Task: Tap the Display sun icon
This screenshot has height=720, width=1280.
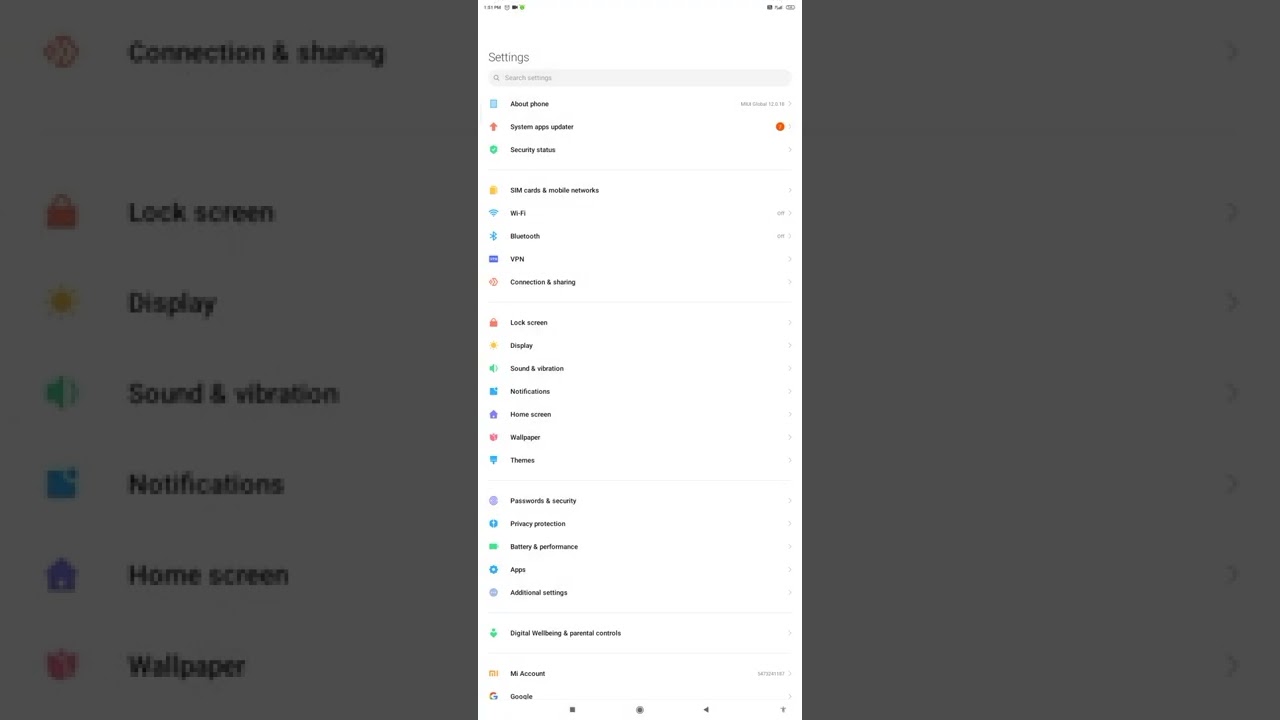Action: tap(493, 346)
